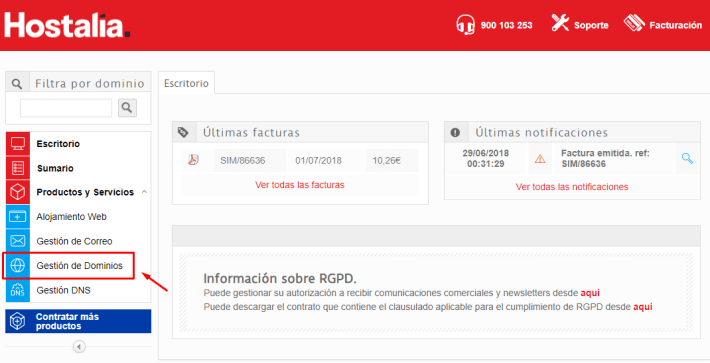Viewport: 710px width, 363px height.
Task: Open the Ver todas las facturas link
Action: click(300, 185)
